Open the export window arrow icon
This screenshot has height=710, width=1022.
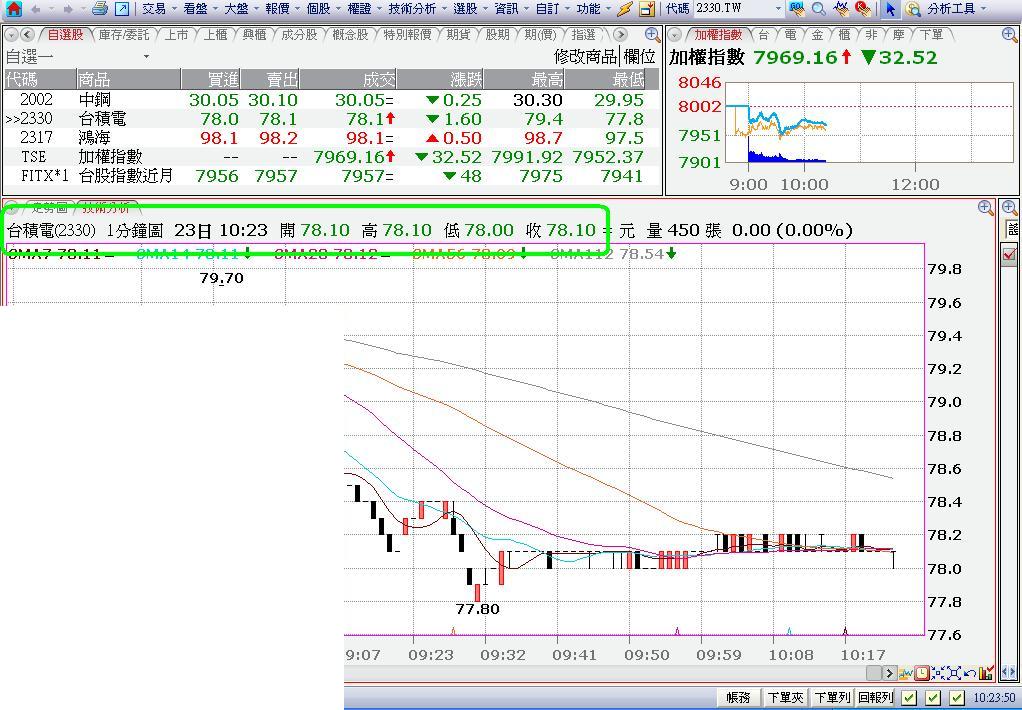click(x=121, y=8)
